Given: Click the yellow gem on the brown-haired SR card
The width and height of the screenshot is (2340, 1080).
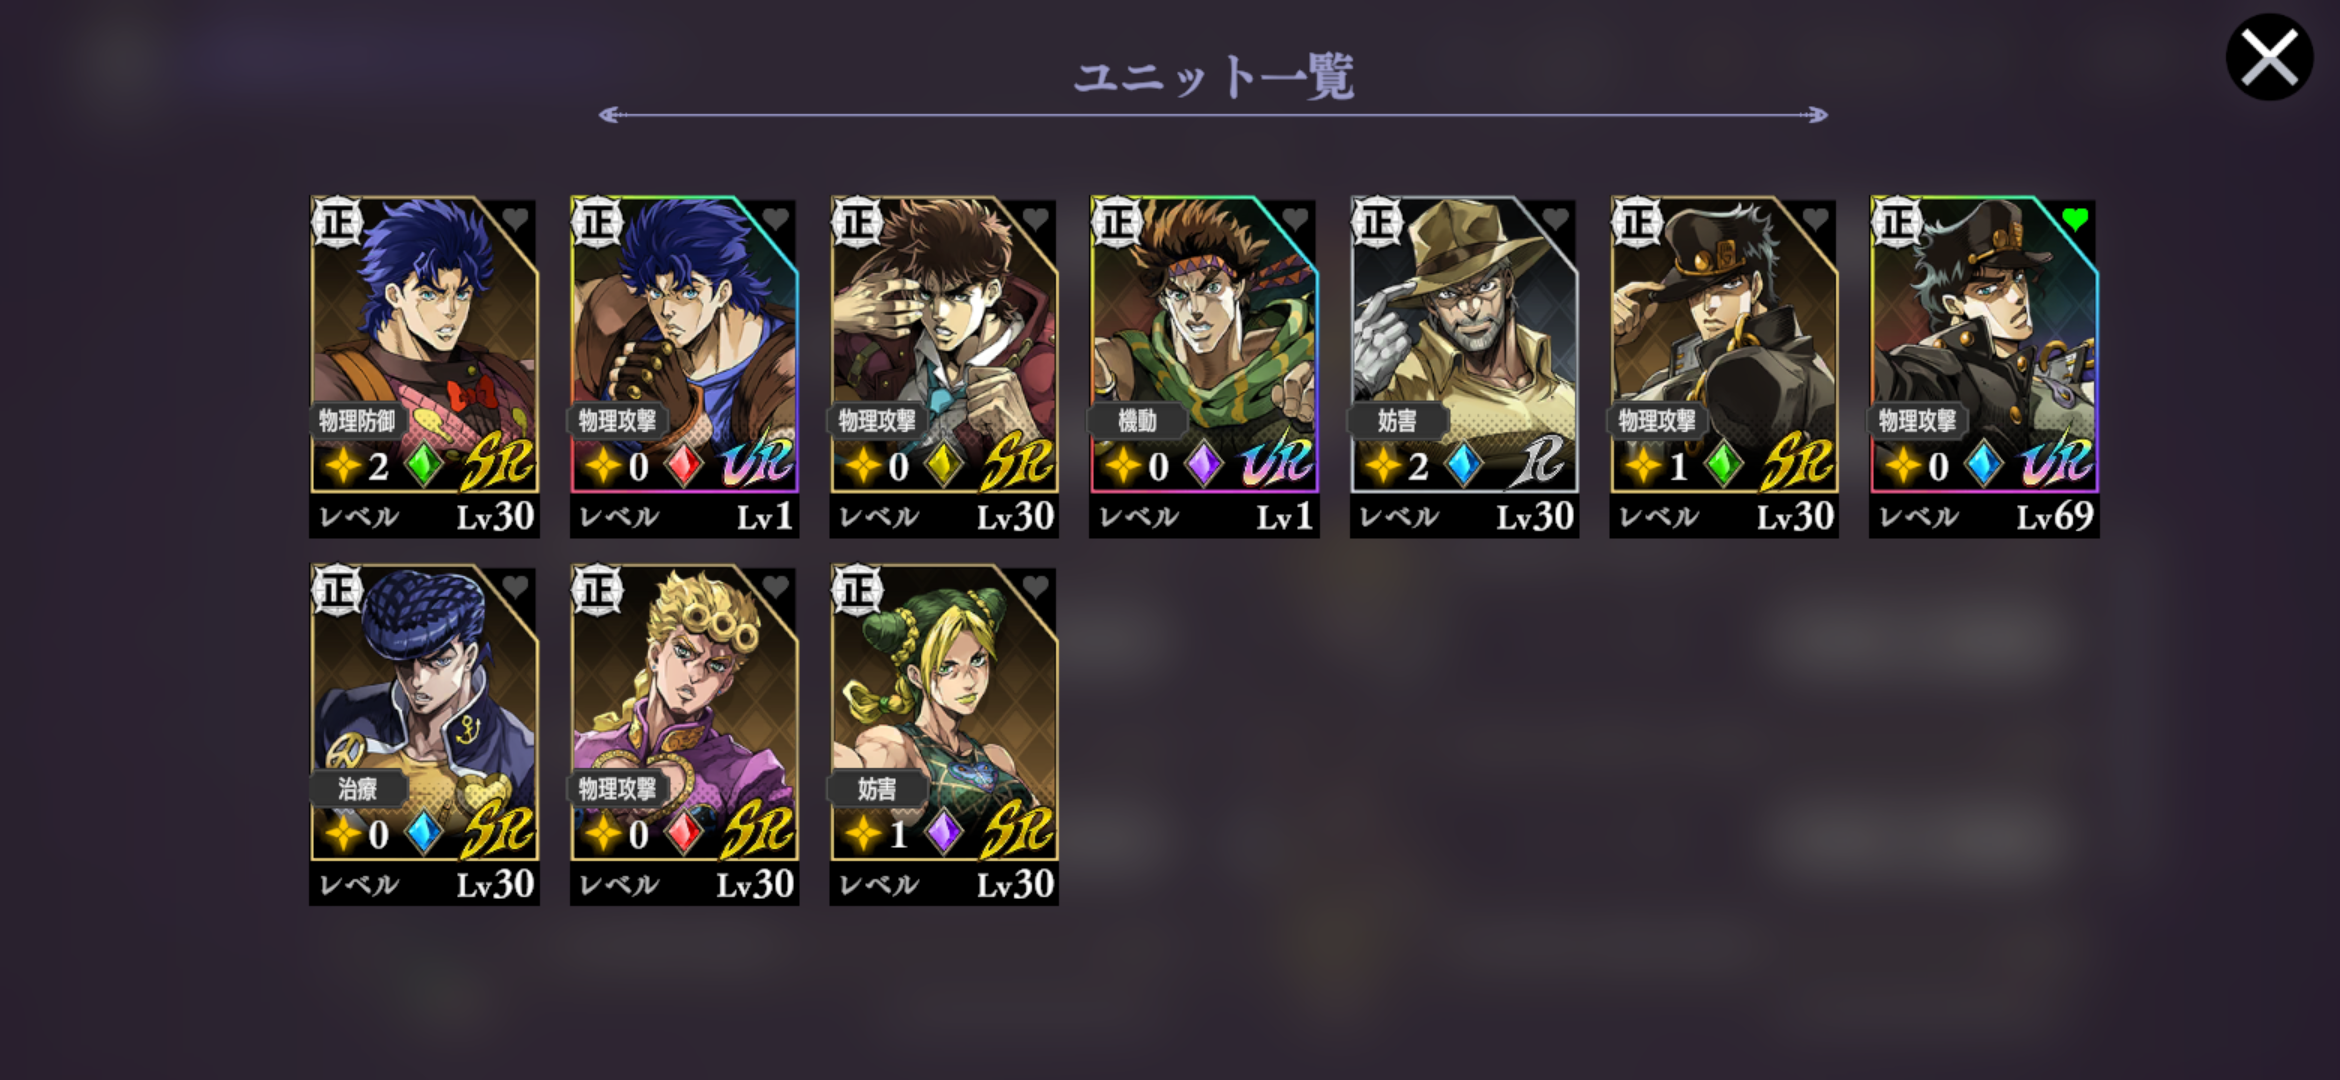Looking at the screenshot, I should (943, 465).
